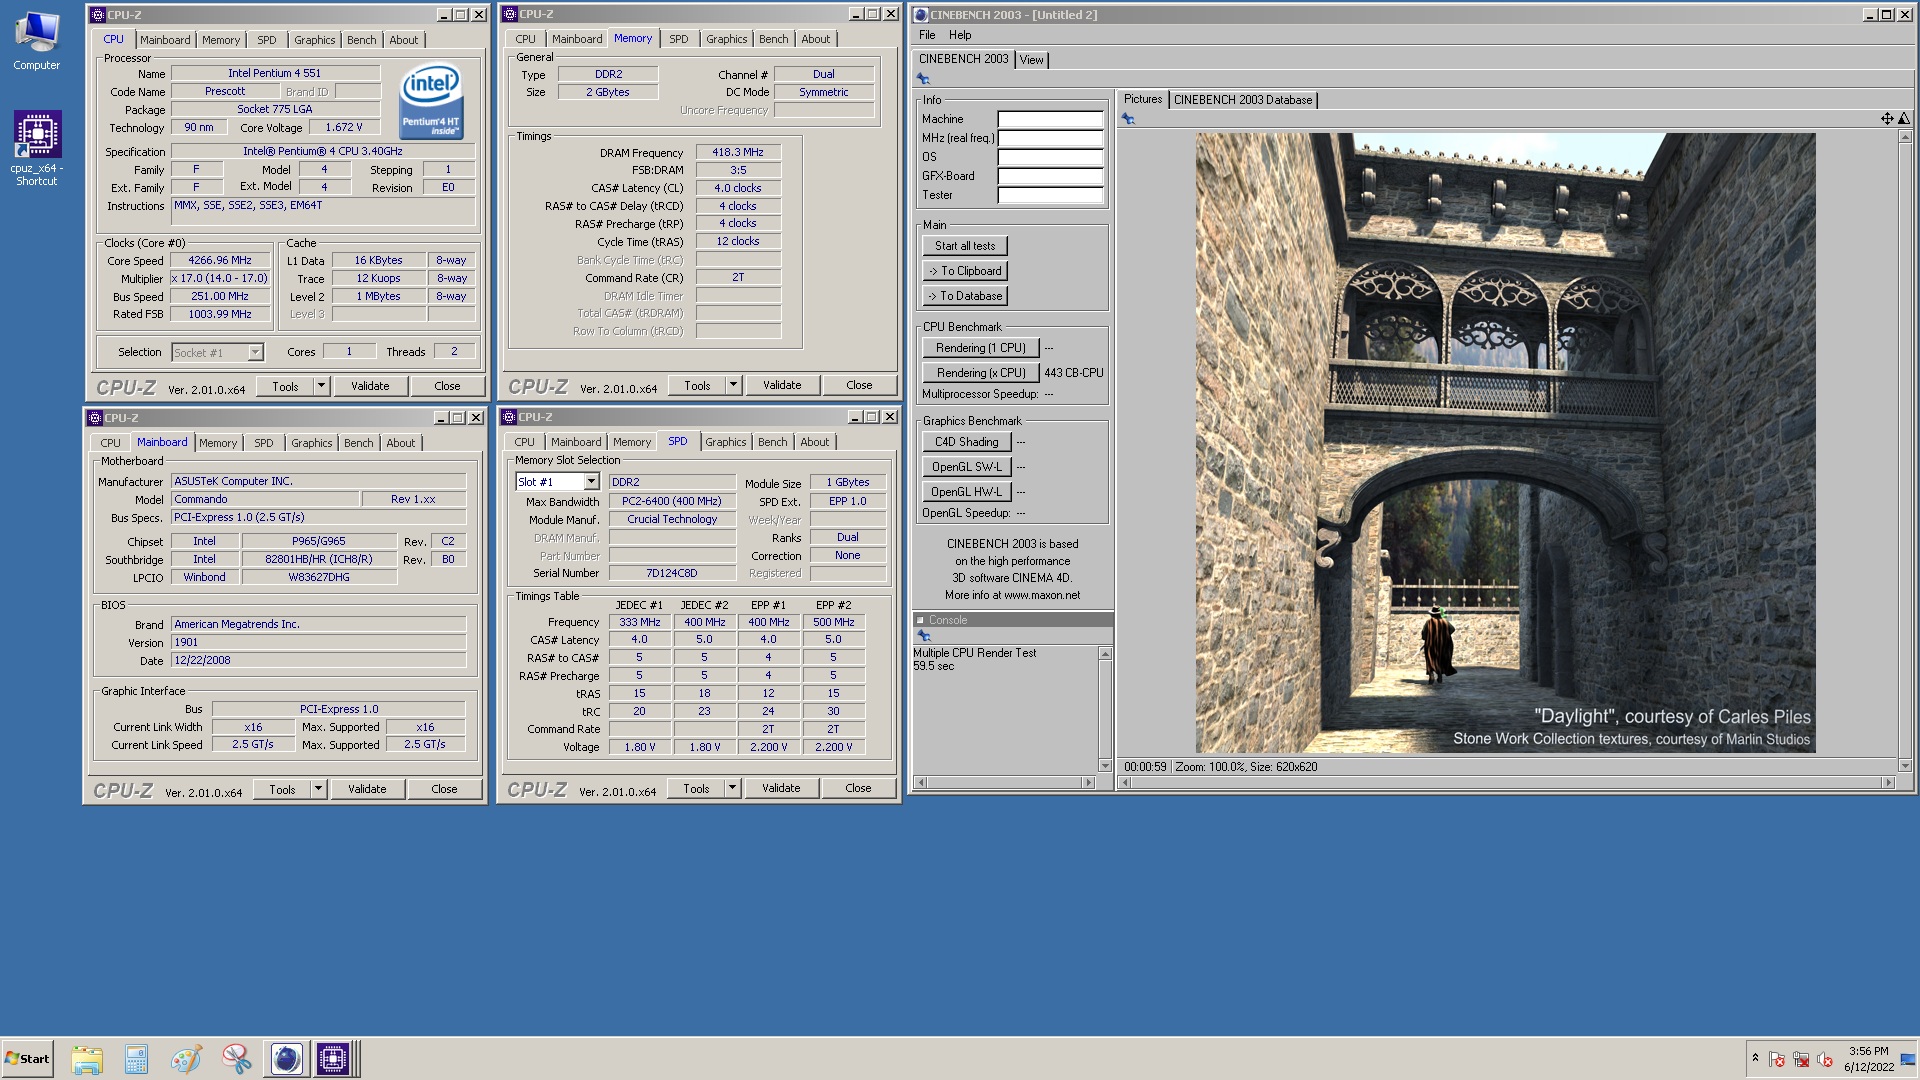Click the GFX-Board input field
The height and width of the screenshot is (1080, 1920).
coord(1050,176)
